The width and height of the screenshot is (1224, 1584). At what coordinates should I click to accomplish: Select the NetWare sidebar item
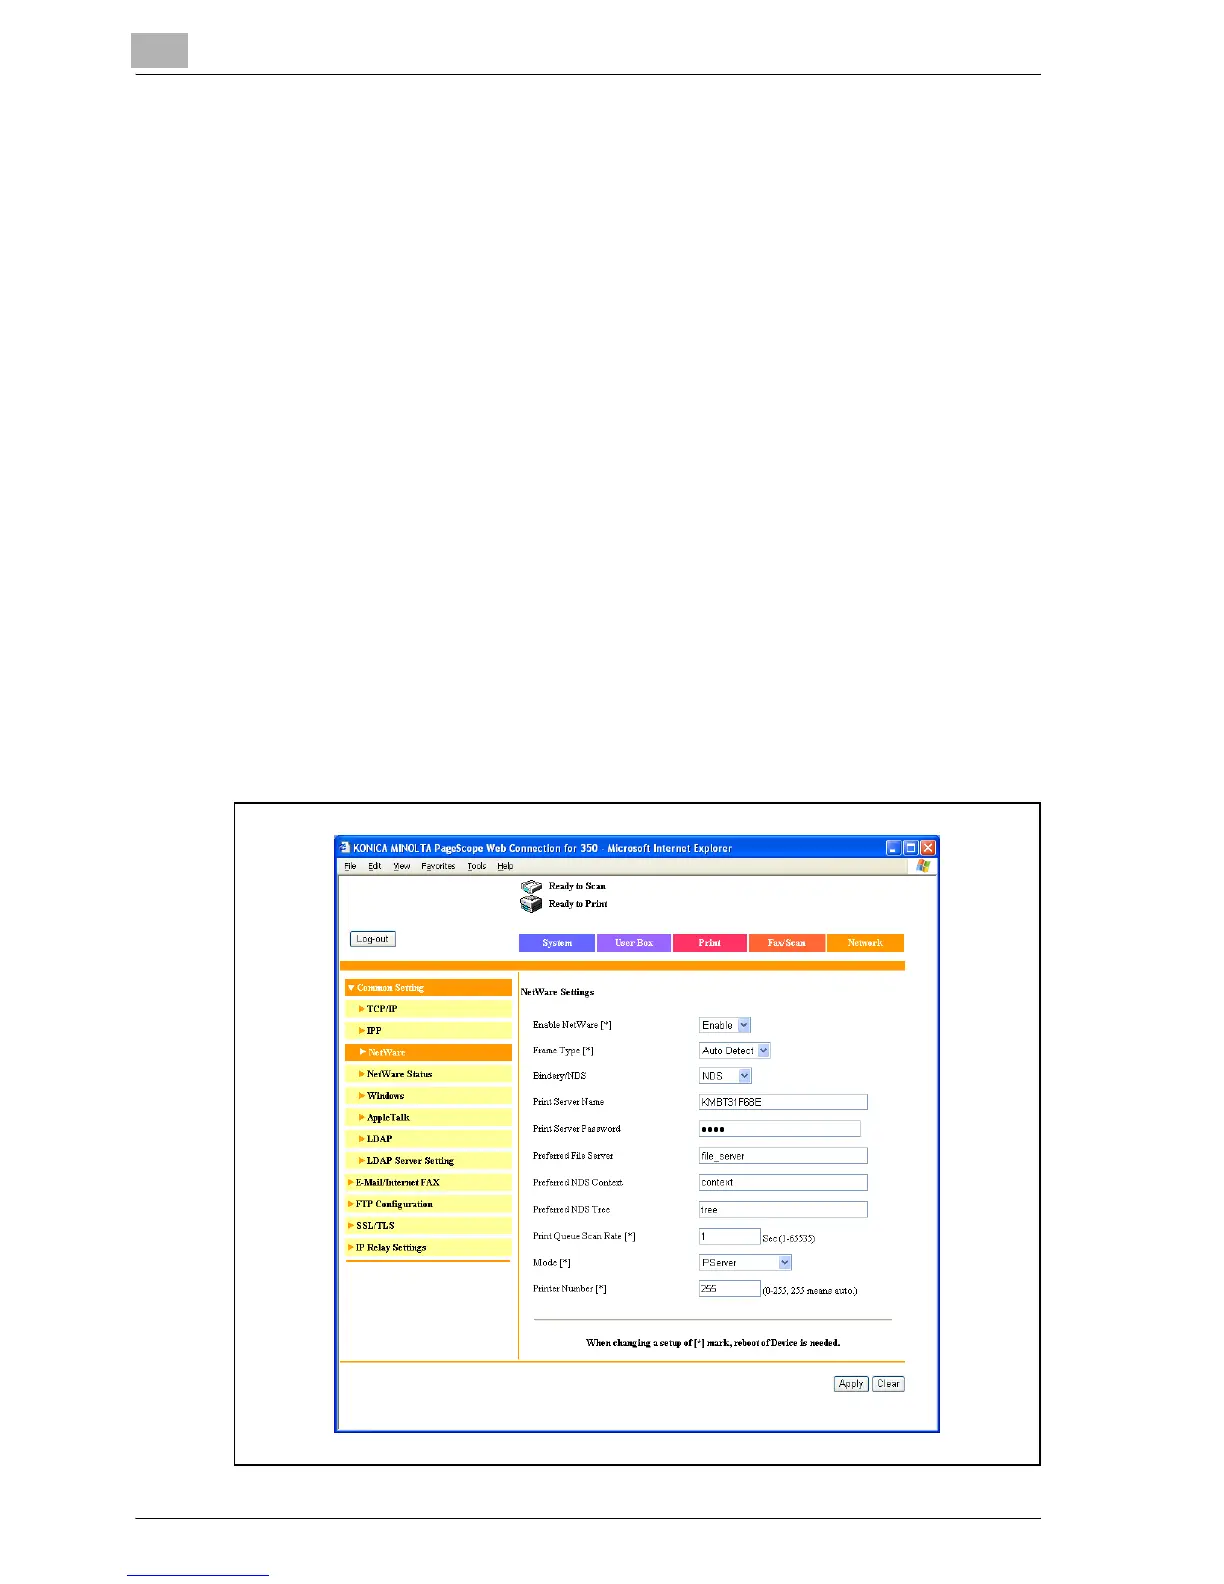click(x=428, y=1053)
